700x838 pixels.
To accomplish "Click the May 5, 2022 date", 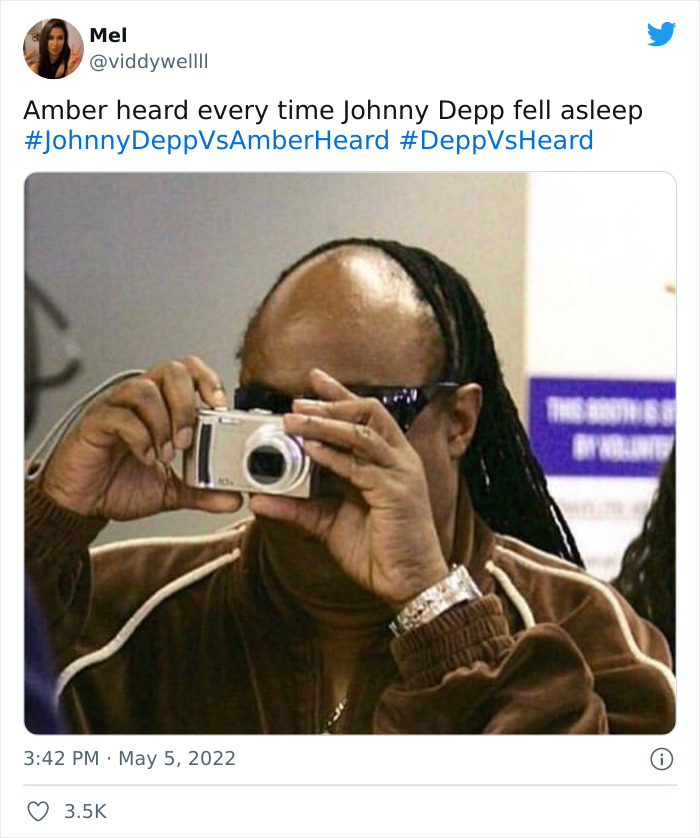I will 177,758.
